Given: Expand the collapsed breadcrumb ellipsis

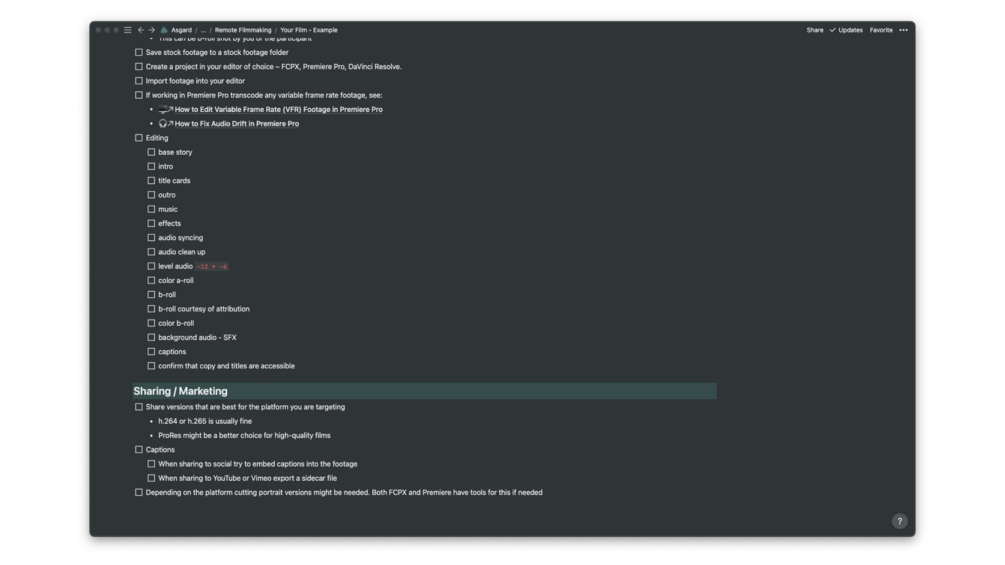Looking at the screenshot, I should [203, 30].
